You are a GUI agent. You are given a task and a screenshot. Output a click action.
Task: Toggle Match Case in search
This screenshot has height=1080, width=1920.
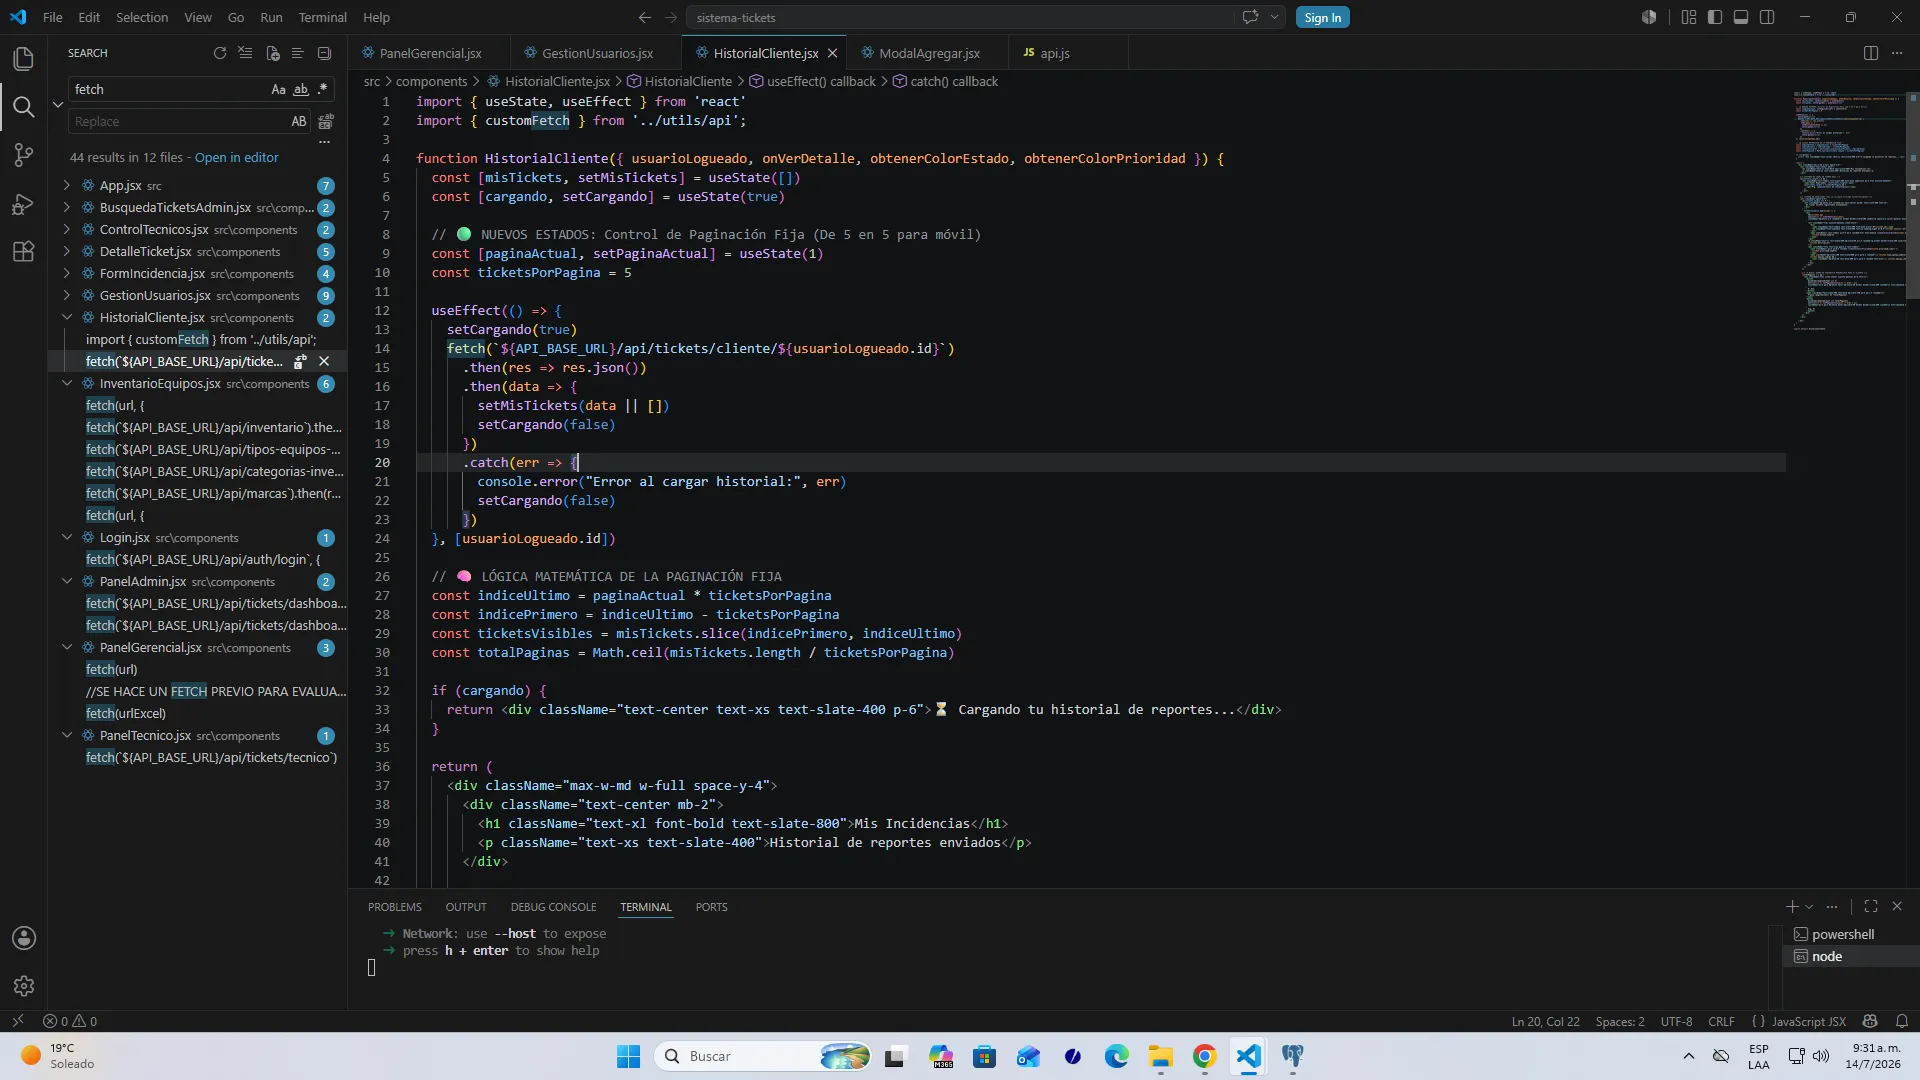pos(278,89)
